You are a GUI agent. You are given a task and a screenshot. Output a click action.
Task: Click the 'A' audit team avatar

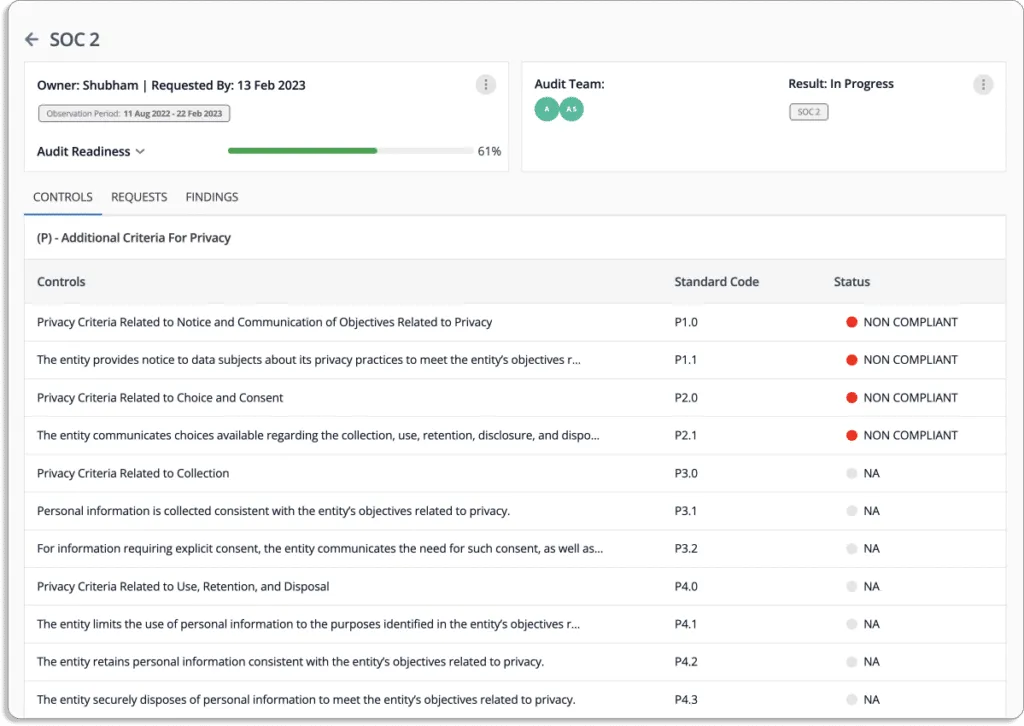pos(547,109)
